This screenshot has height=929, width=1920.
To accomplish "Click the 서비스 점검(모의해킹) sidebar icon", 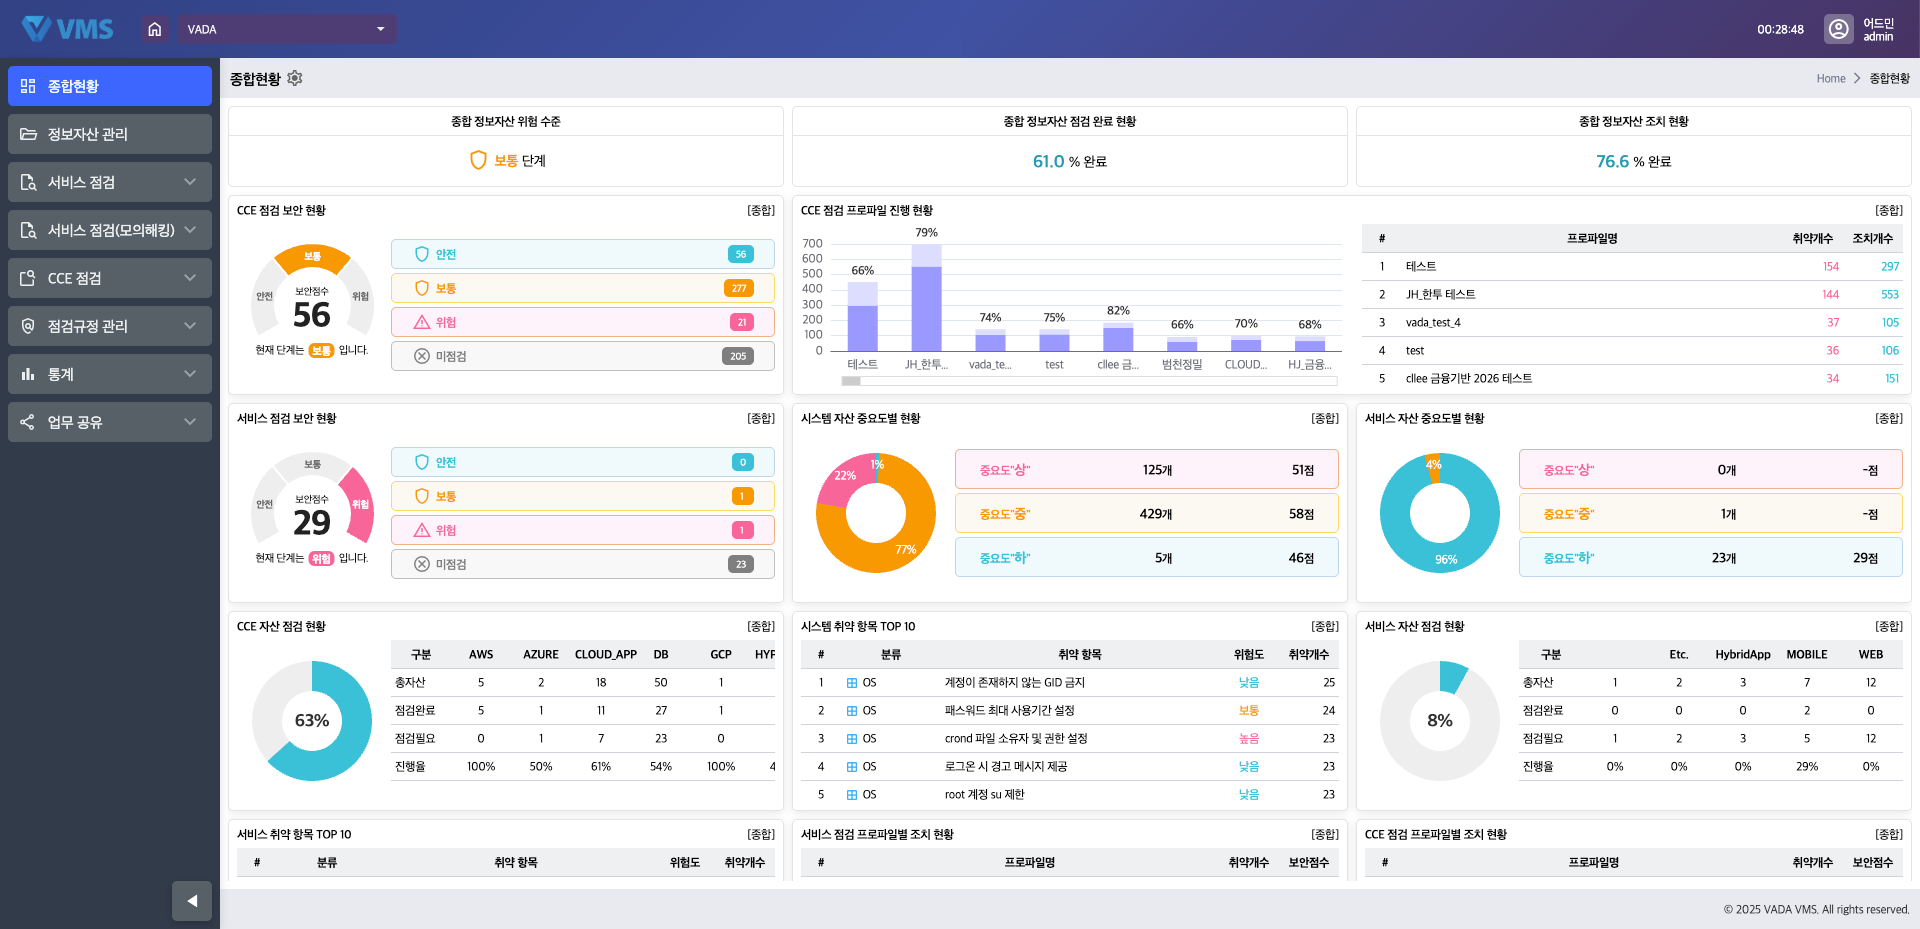I will click(x=28, y=230).
